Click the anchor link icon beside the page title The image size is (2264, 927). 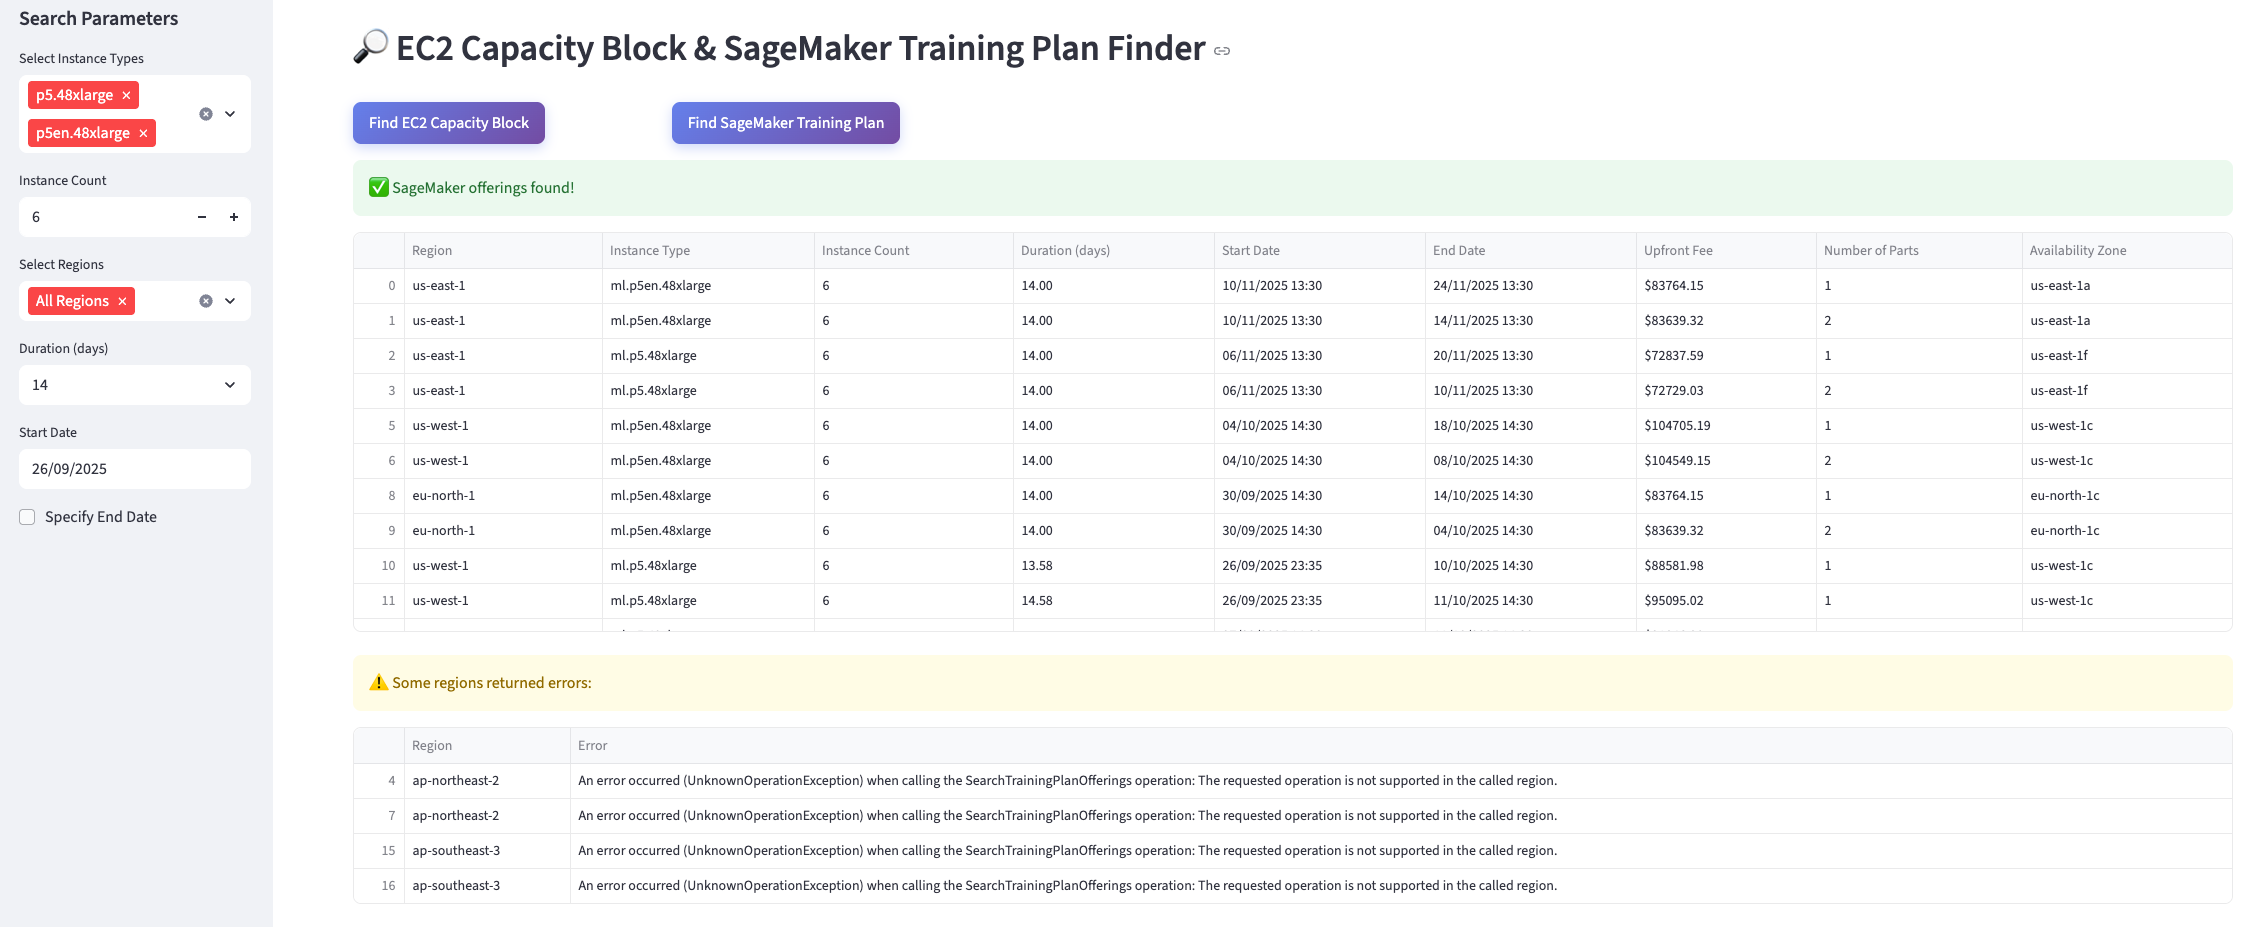tap(1221, 51)
